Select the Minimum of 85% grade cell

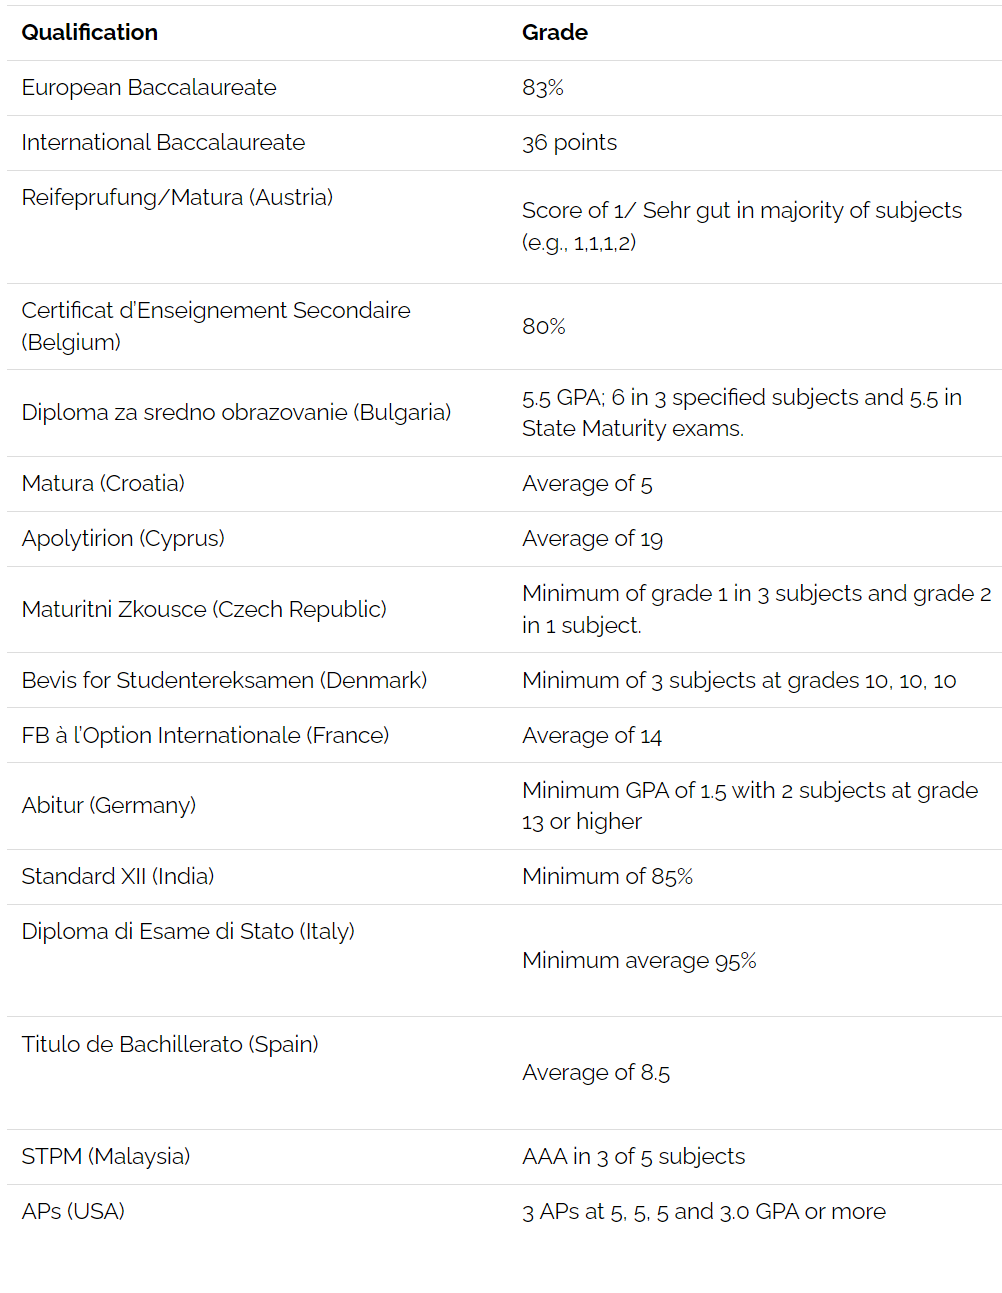[x=608, y=877]
